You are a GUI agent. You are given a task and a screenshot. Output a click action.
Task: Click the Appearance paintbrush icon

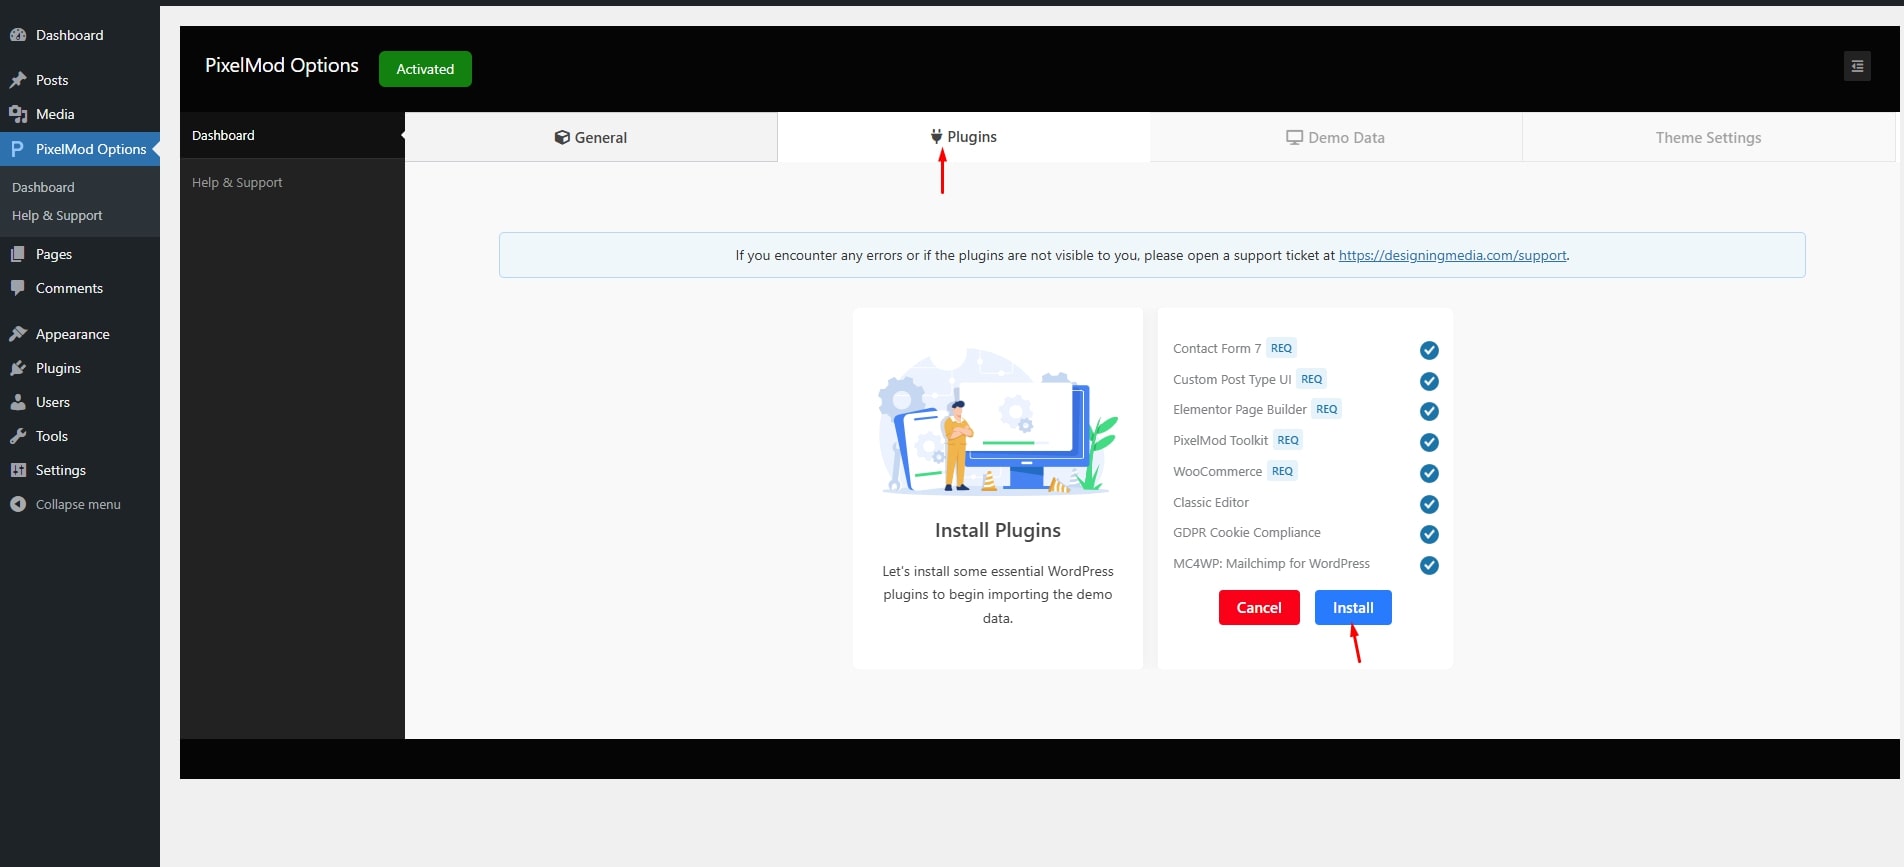click(18, 334)
